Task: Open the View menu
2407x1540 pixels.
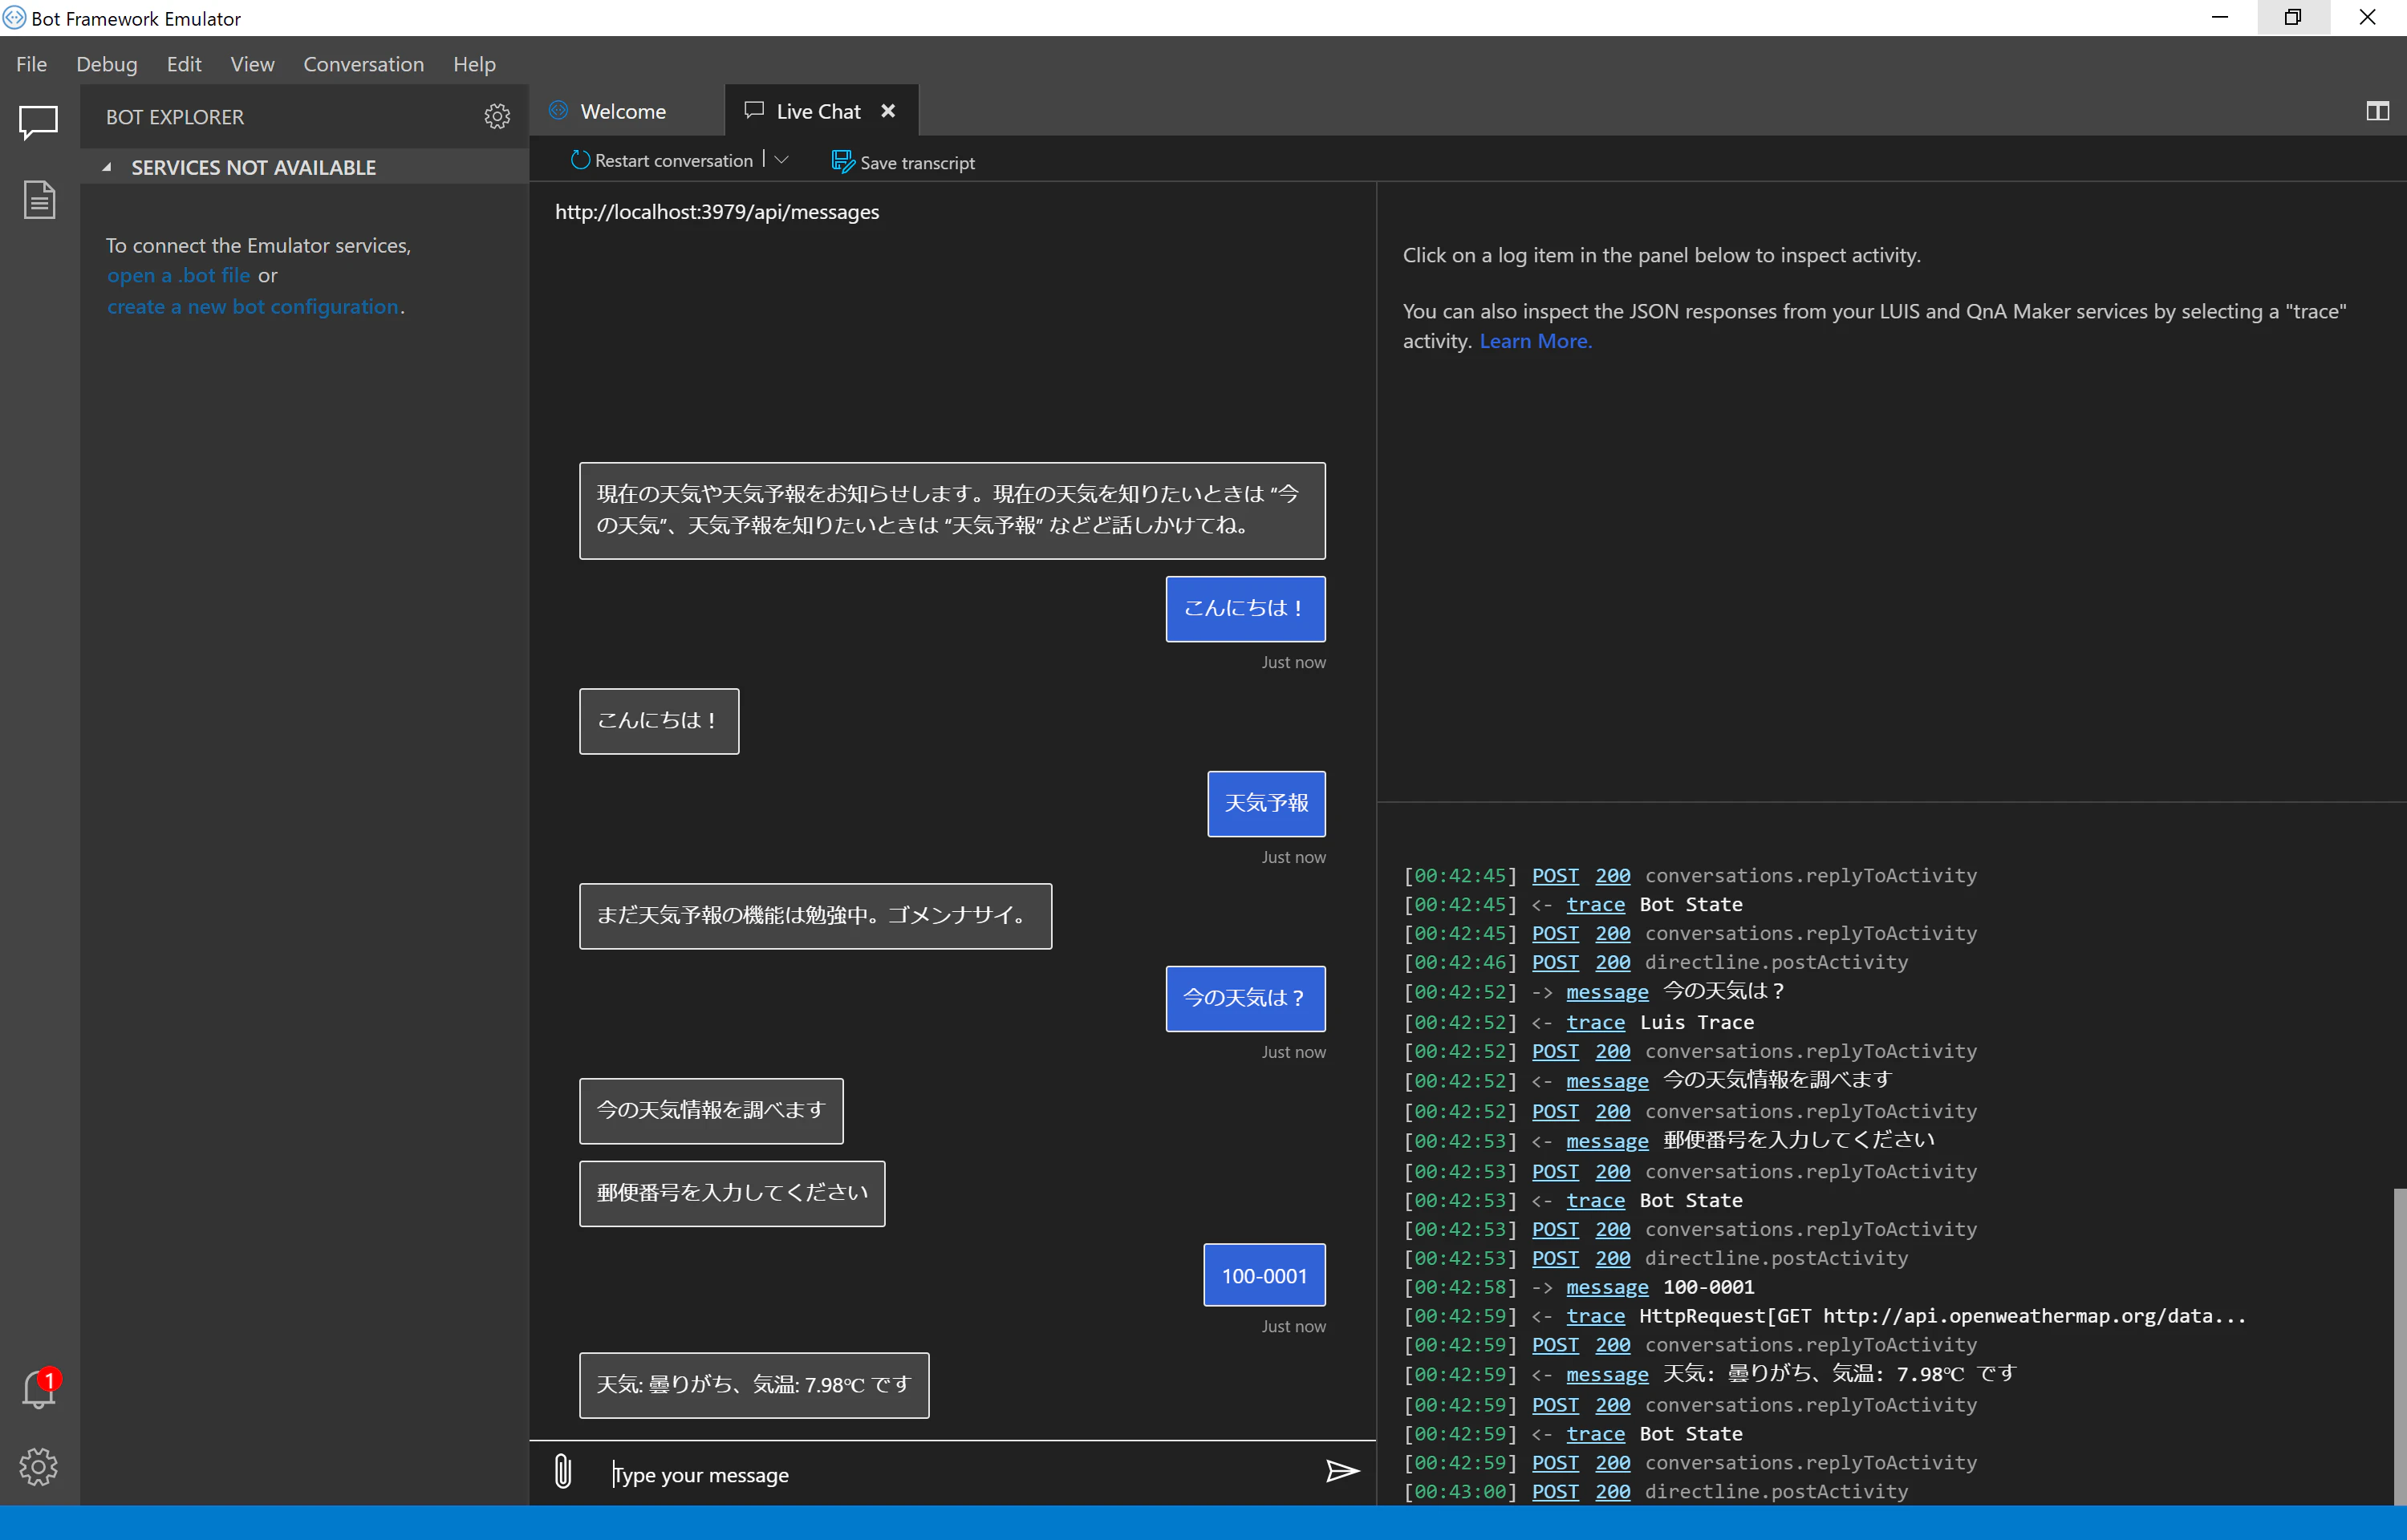Action: coord(252,64)
